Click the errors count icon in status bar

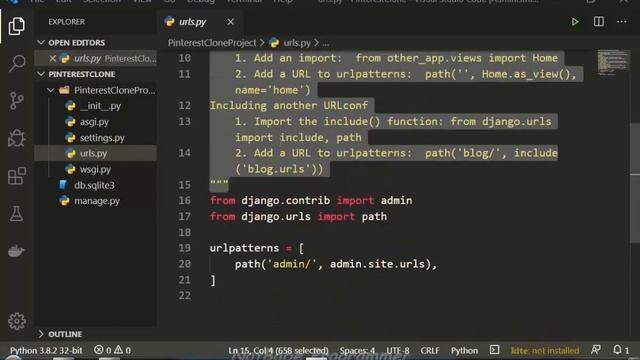click(98, 350)
